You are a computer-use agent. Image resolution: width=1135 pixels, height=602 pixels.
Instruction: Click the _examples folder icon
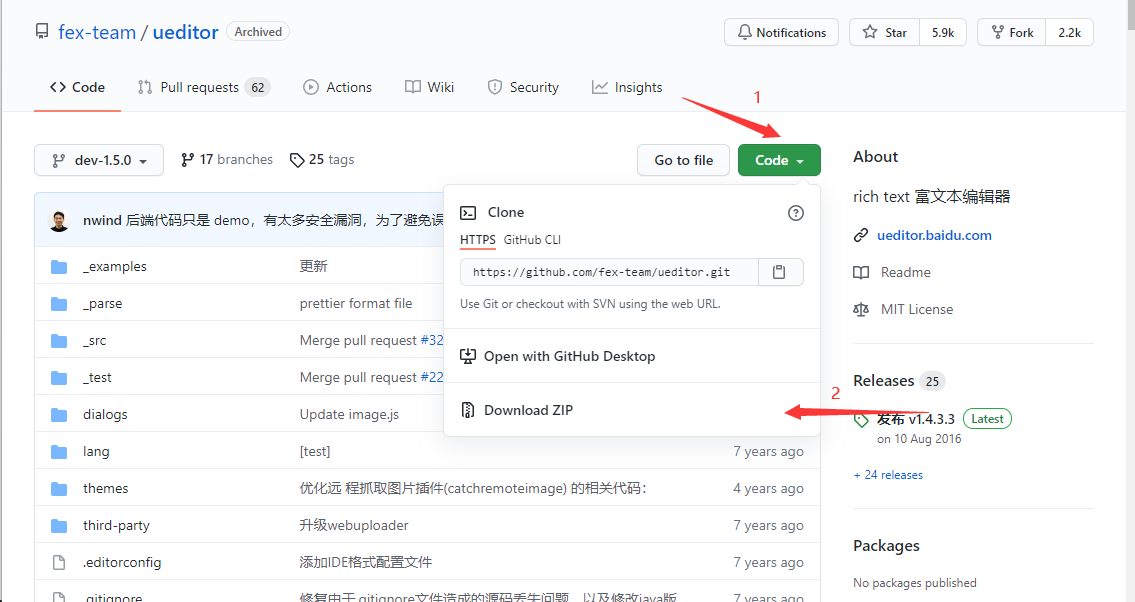59,266
